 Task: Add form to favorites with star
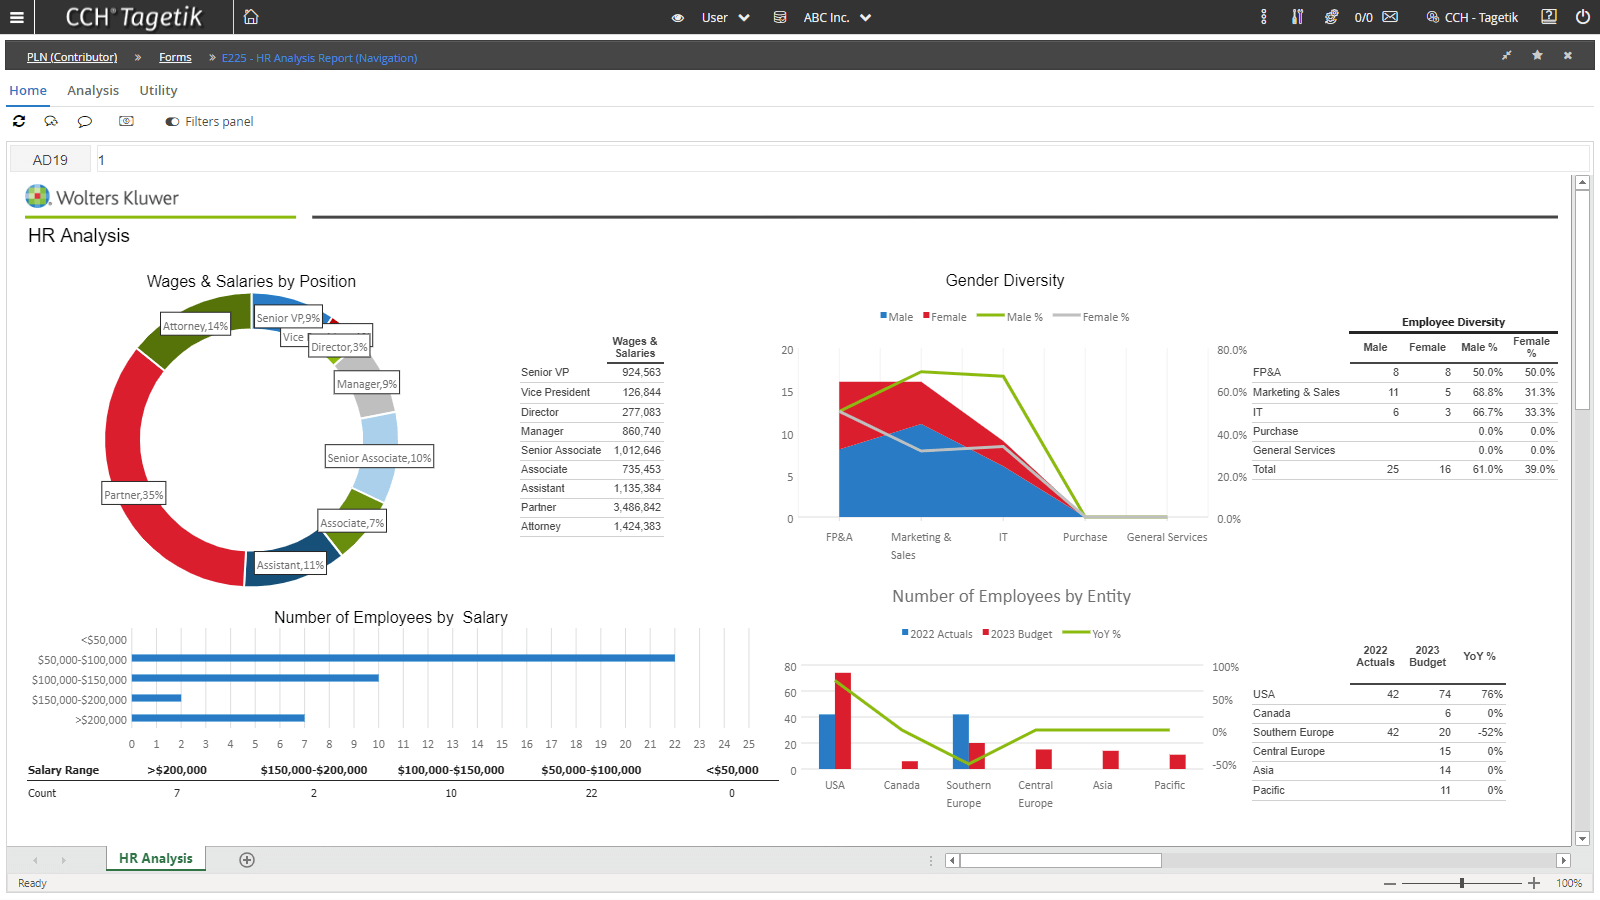[x=1537, y=56]
